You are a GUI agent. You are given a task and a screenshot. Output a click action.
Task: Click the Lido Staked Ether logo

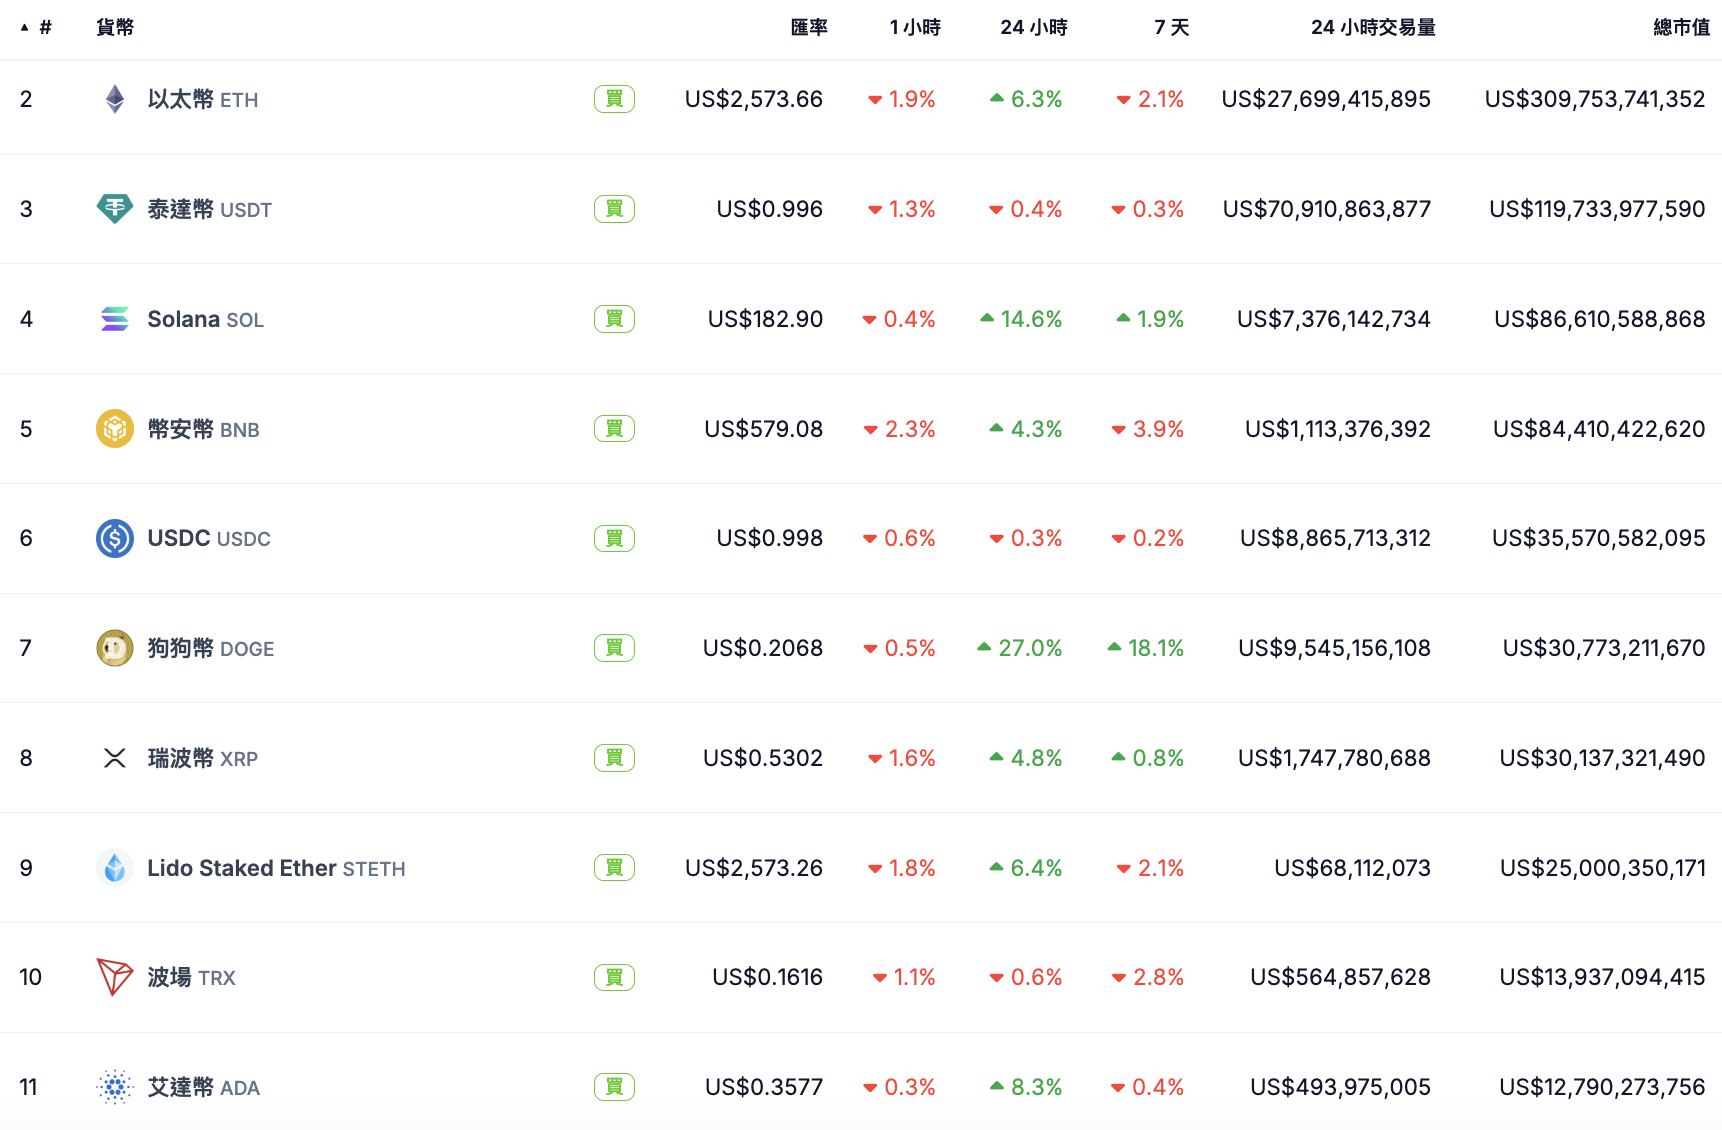coord(115,868)
